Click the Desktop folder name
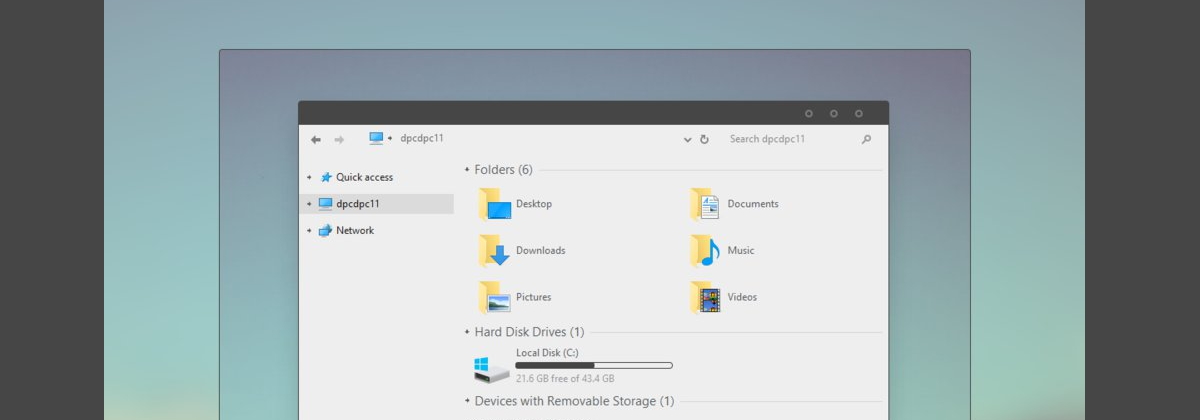 [x=534, y=204]
